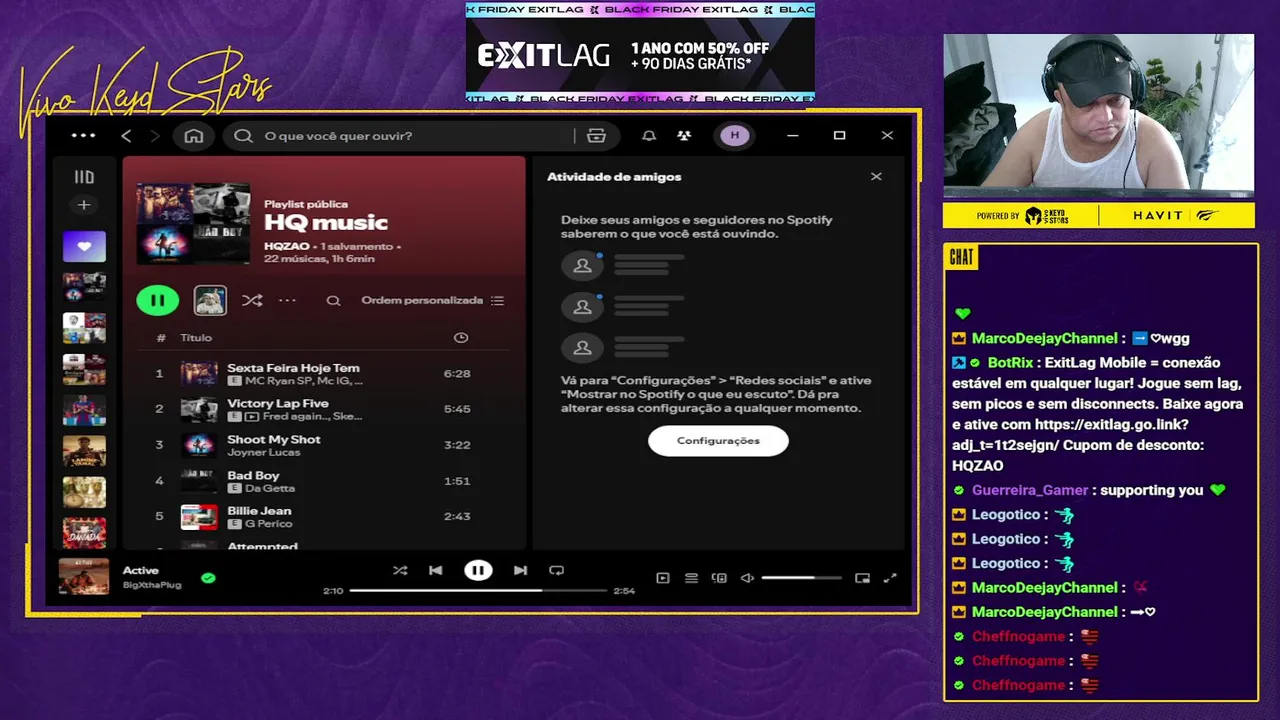Viewport: 1280px width, 720px height.
Task: Open artist 'Da Getta' link
Action: tap(270, 488)
